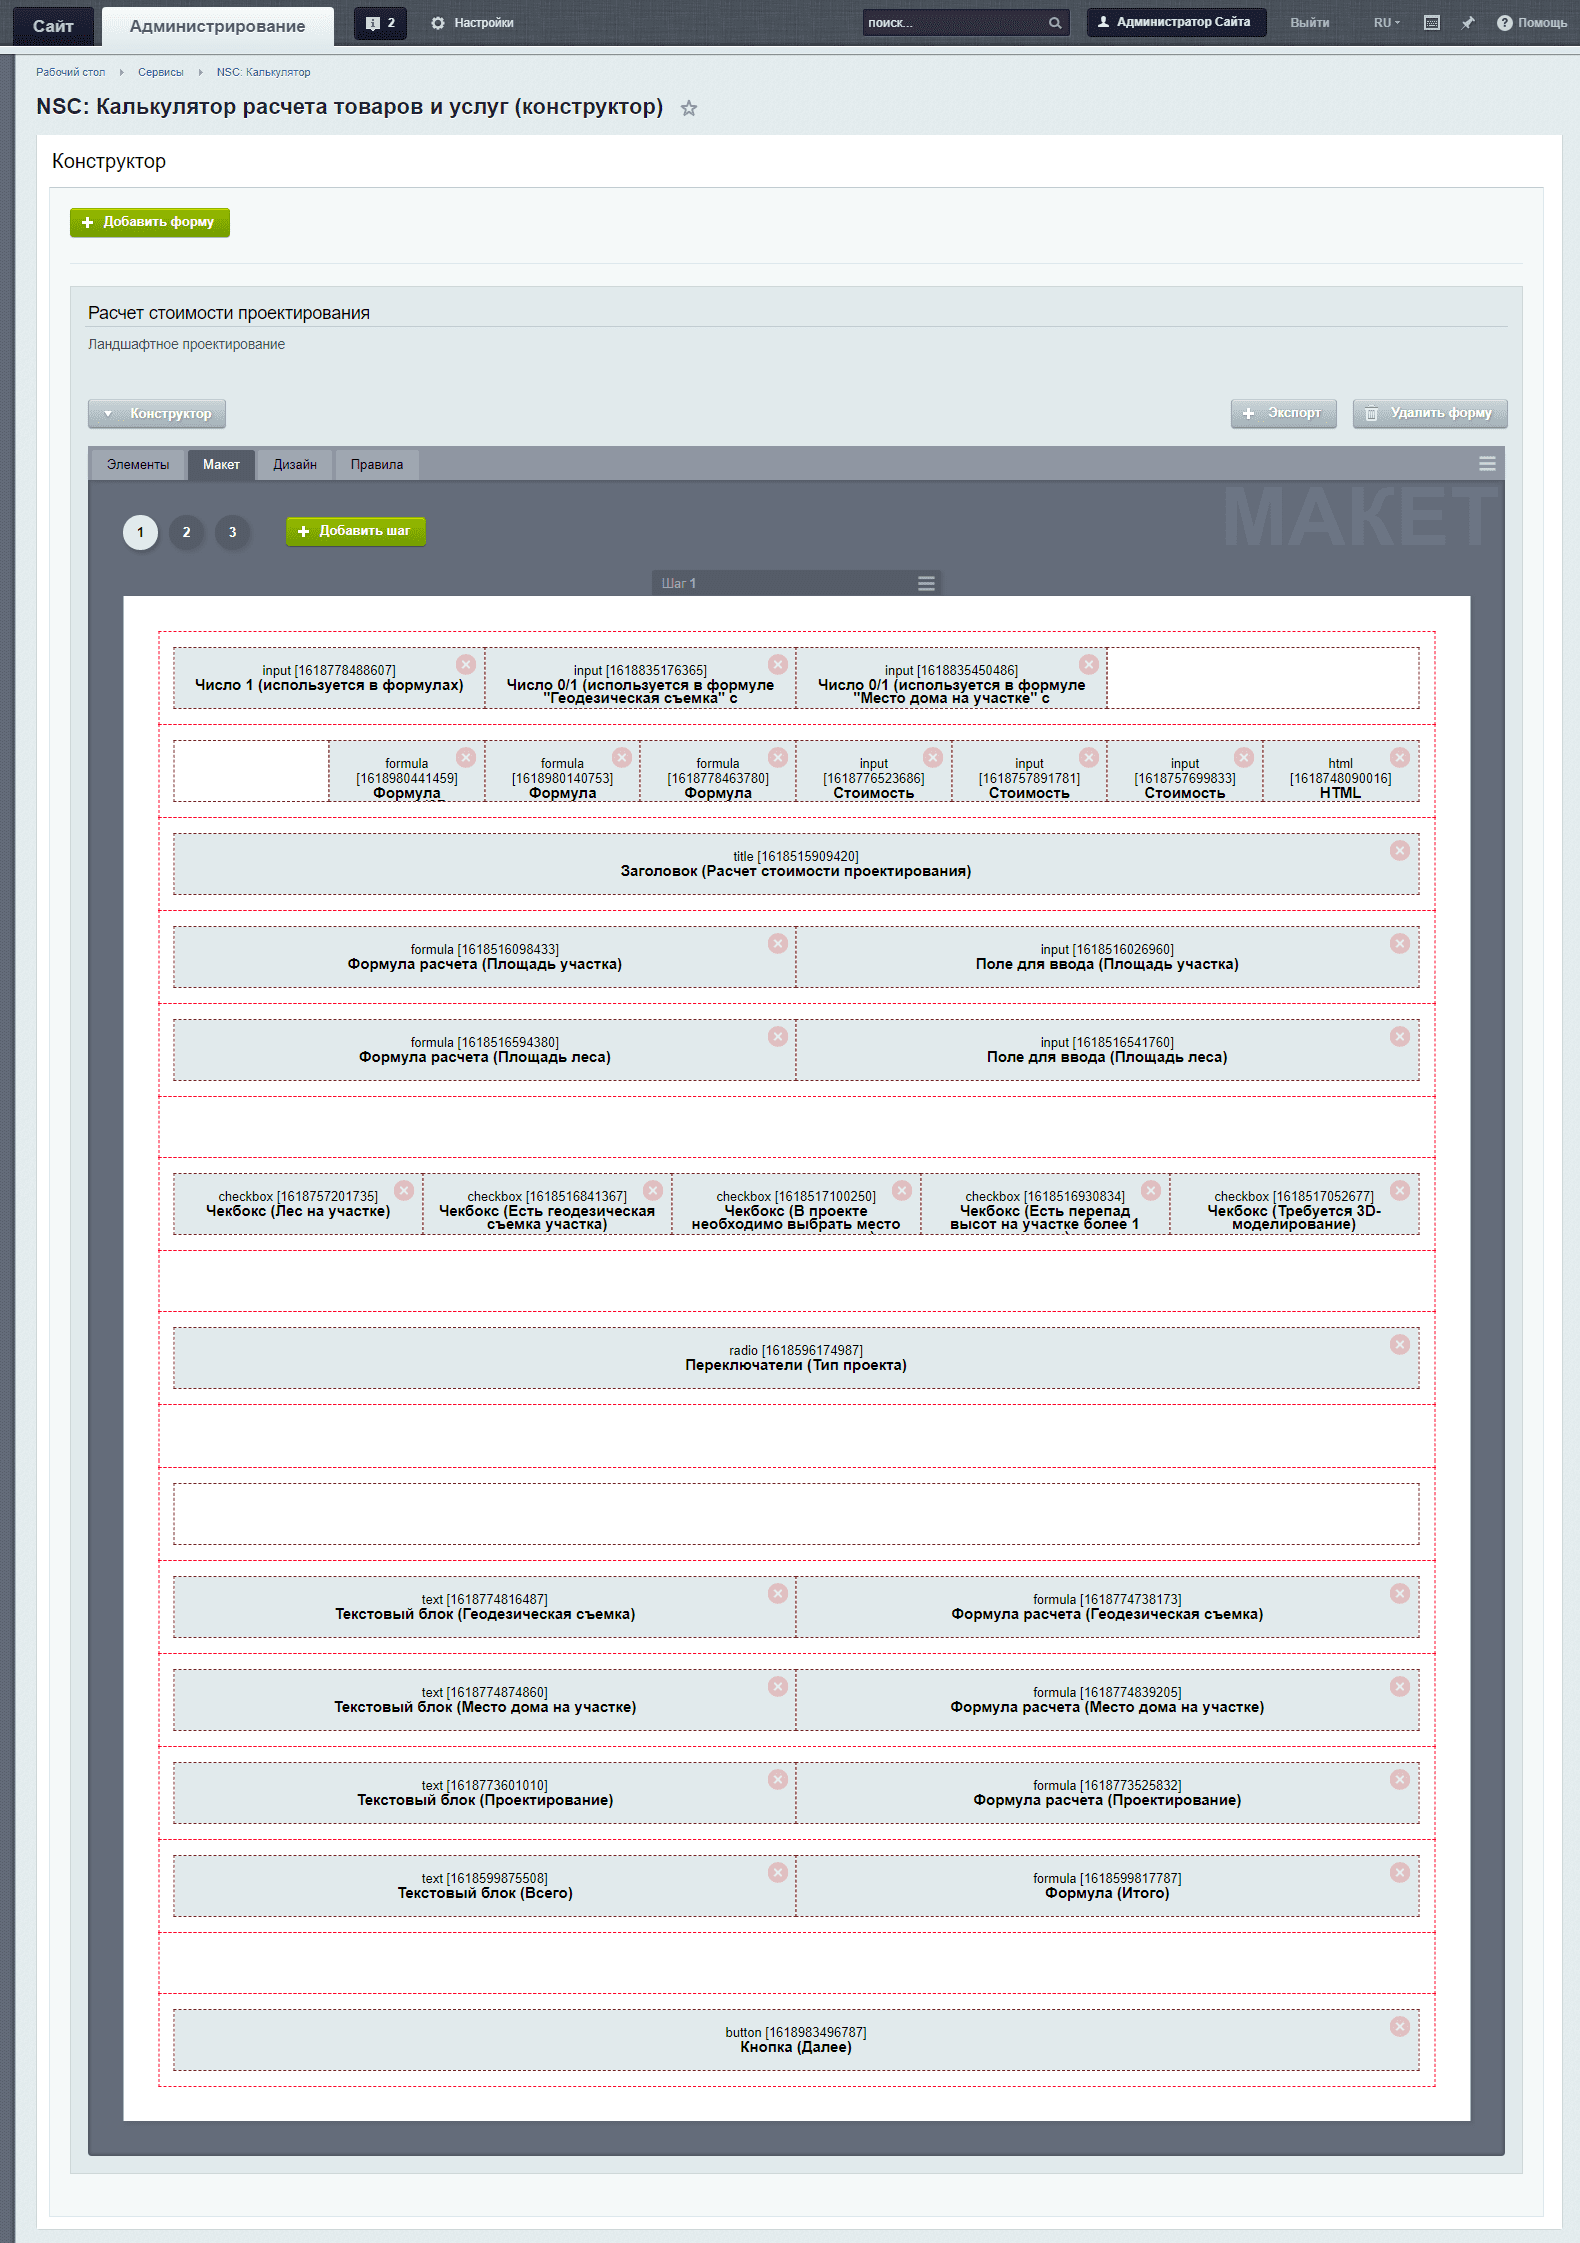Viewport: 1580px width, 2243px height.
Task: Switch to the Дизайн tab
Action: (x=295, y=465)
